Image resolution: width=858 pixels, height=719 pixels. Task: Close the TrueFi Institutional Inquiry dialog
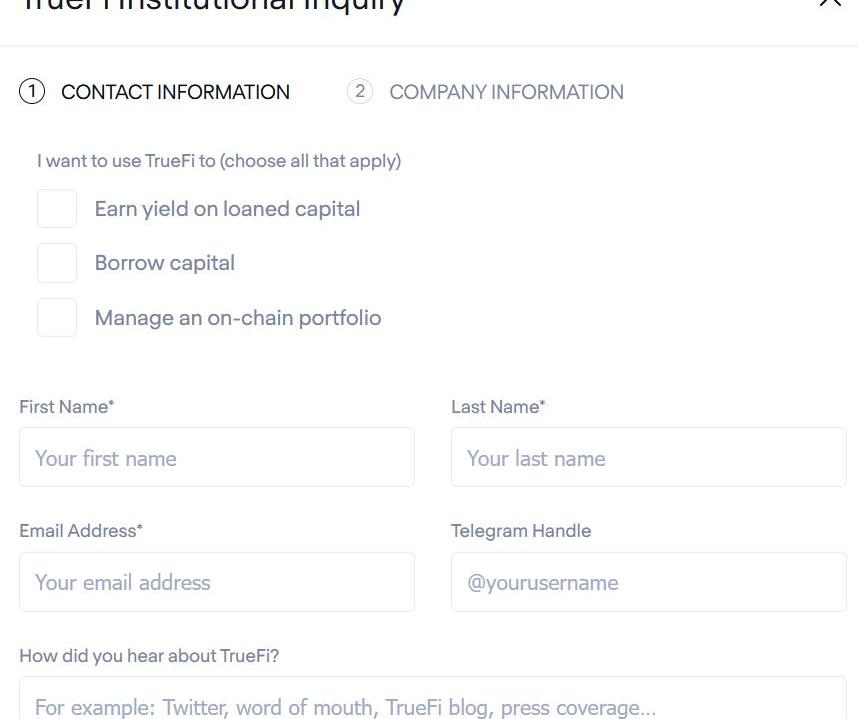(830, 2)
